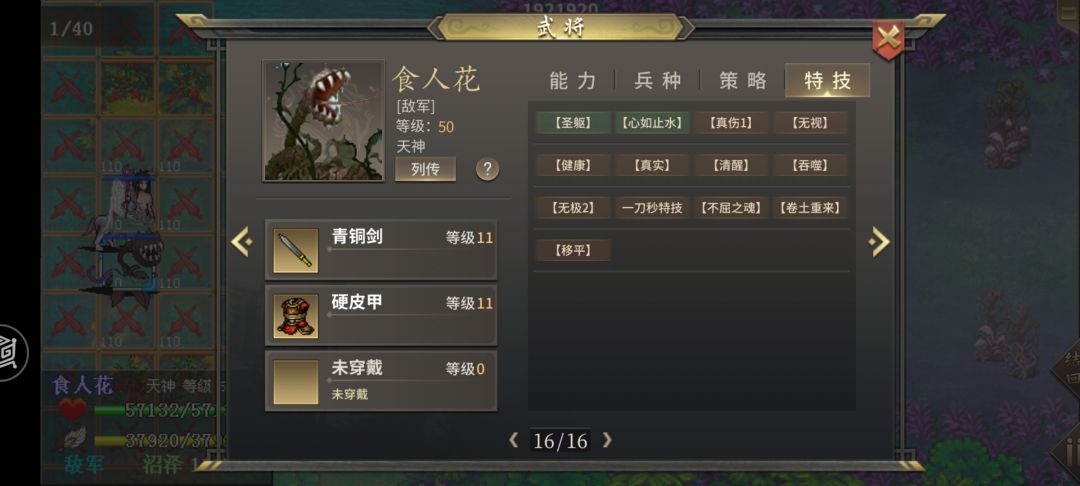
Task: Switch to the 兵种 tab
Action: [658, 81]
